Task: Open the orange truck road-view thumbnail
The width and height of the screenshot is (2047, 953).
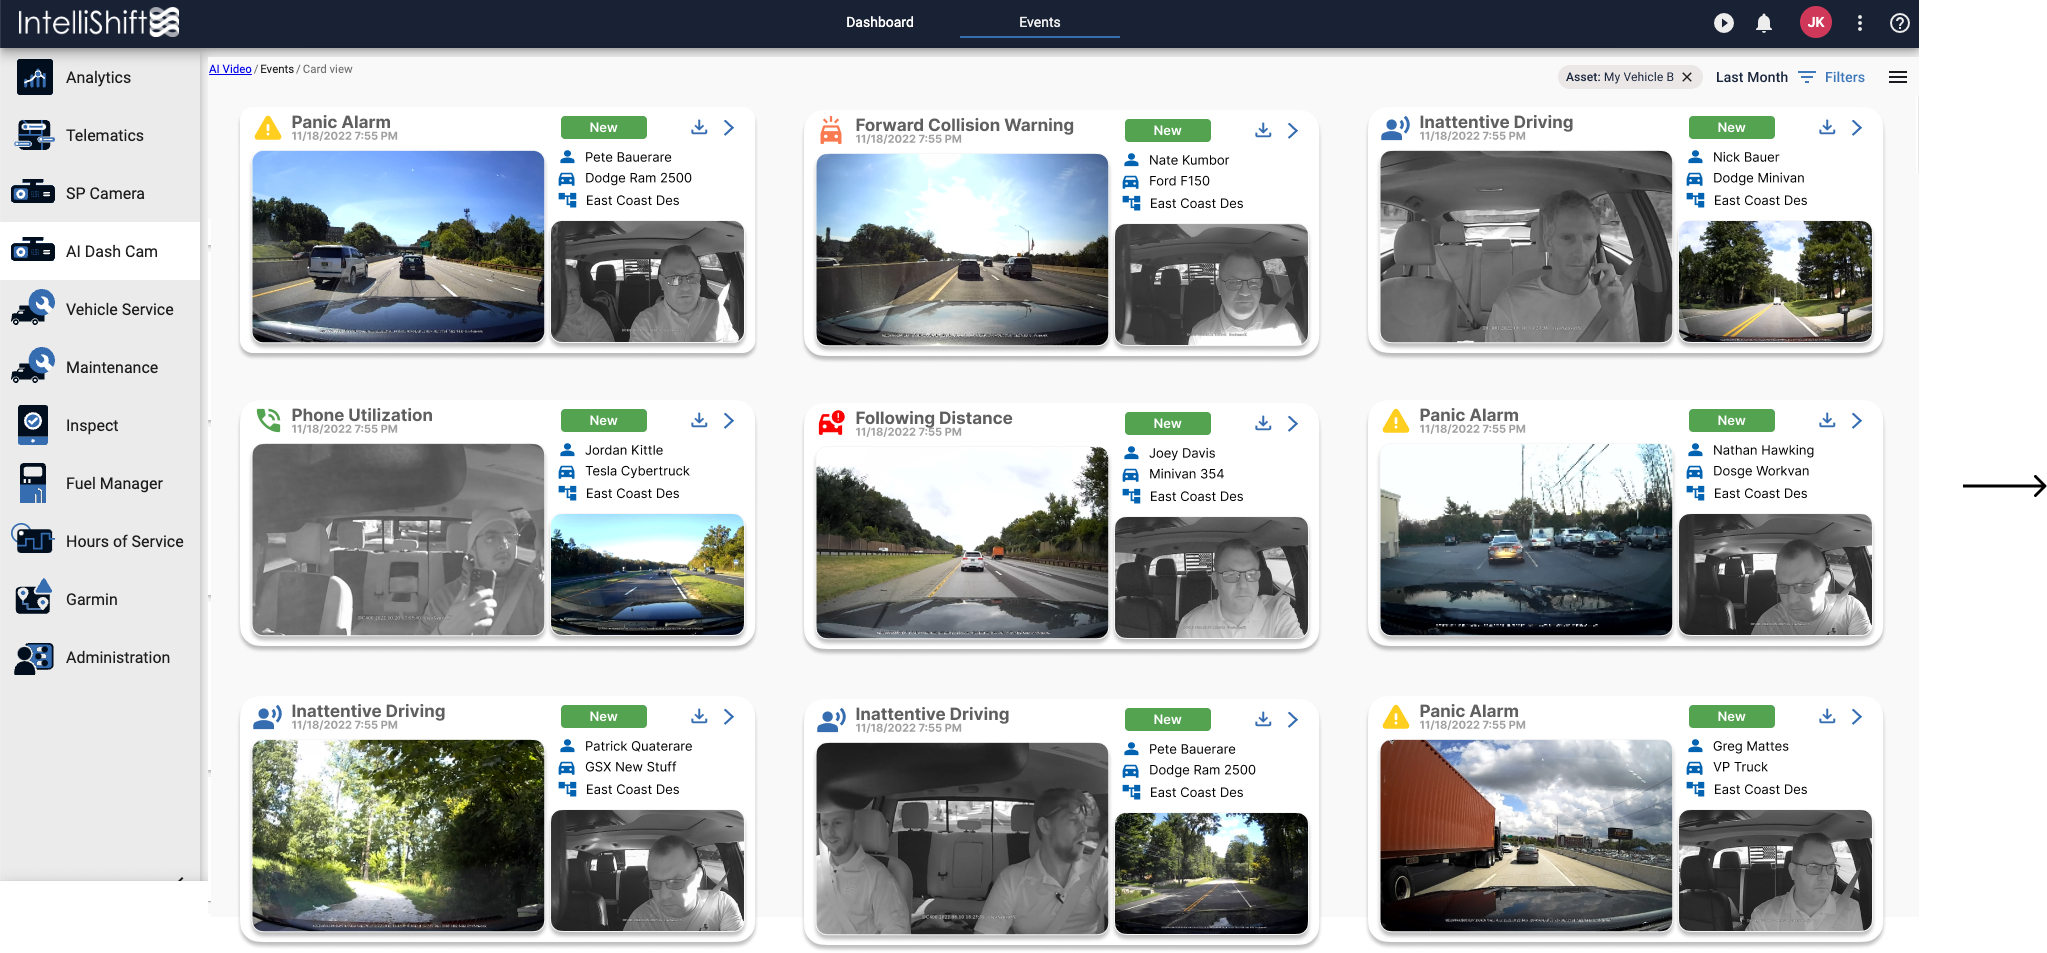Action: (1525, 835)
